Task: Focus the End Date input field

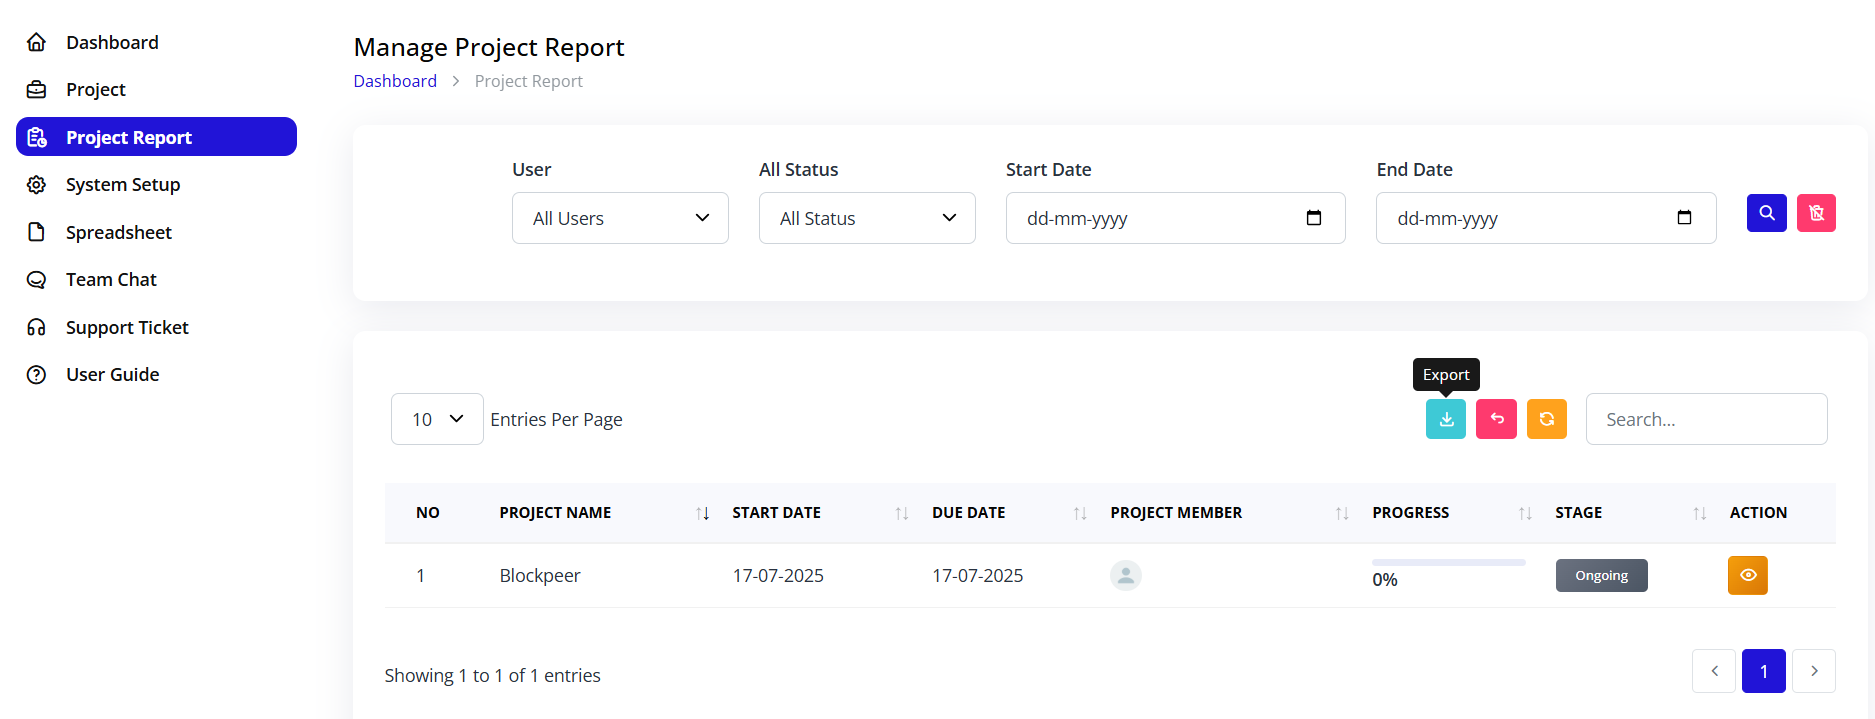Action: coord(1546,218)
